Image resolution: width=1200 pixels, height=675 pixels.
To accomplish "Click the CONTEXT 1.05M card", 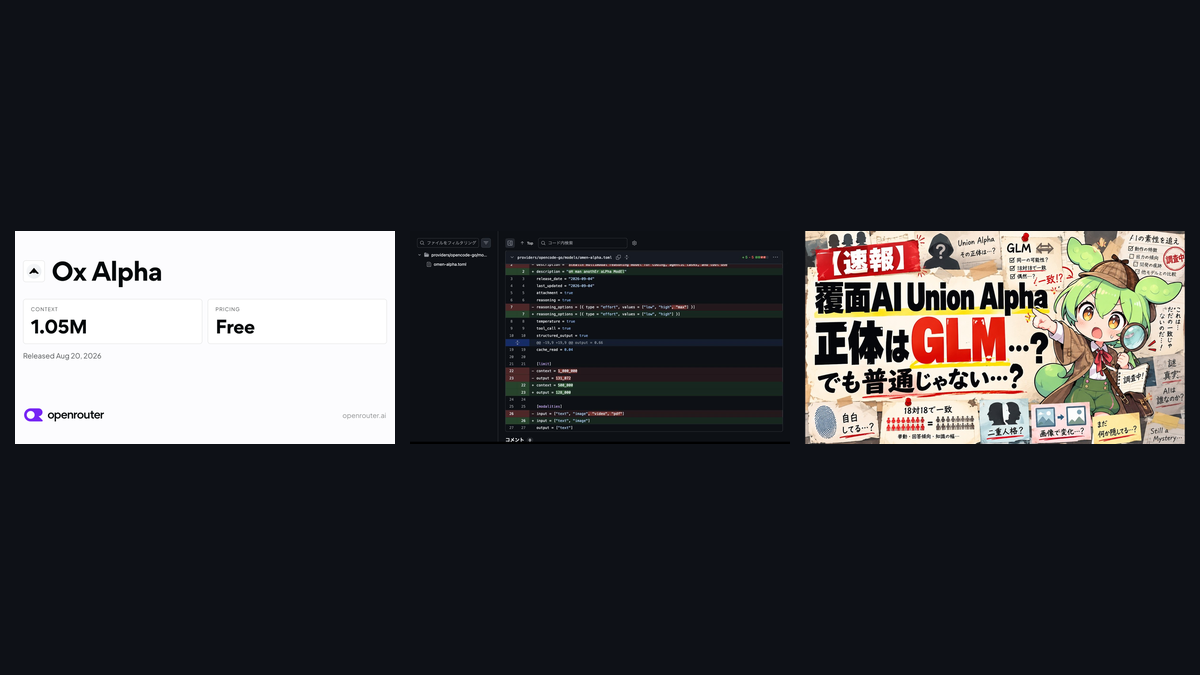I will (x=112, y=321).
